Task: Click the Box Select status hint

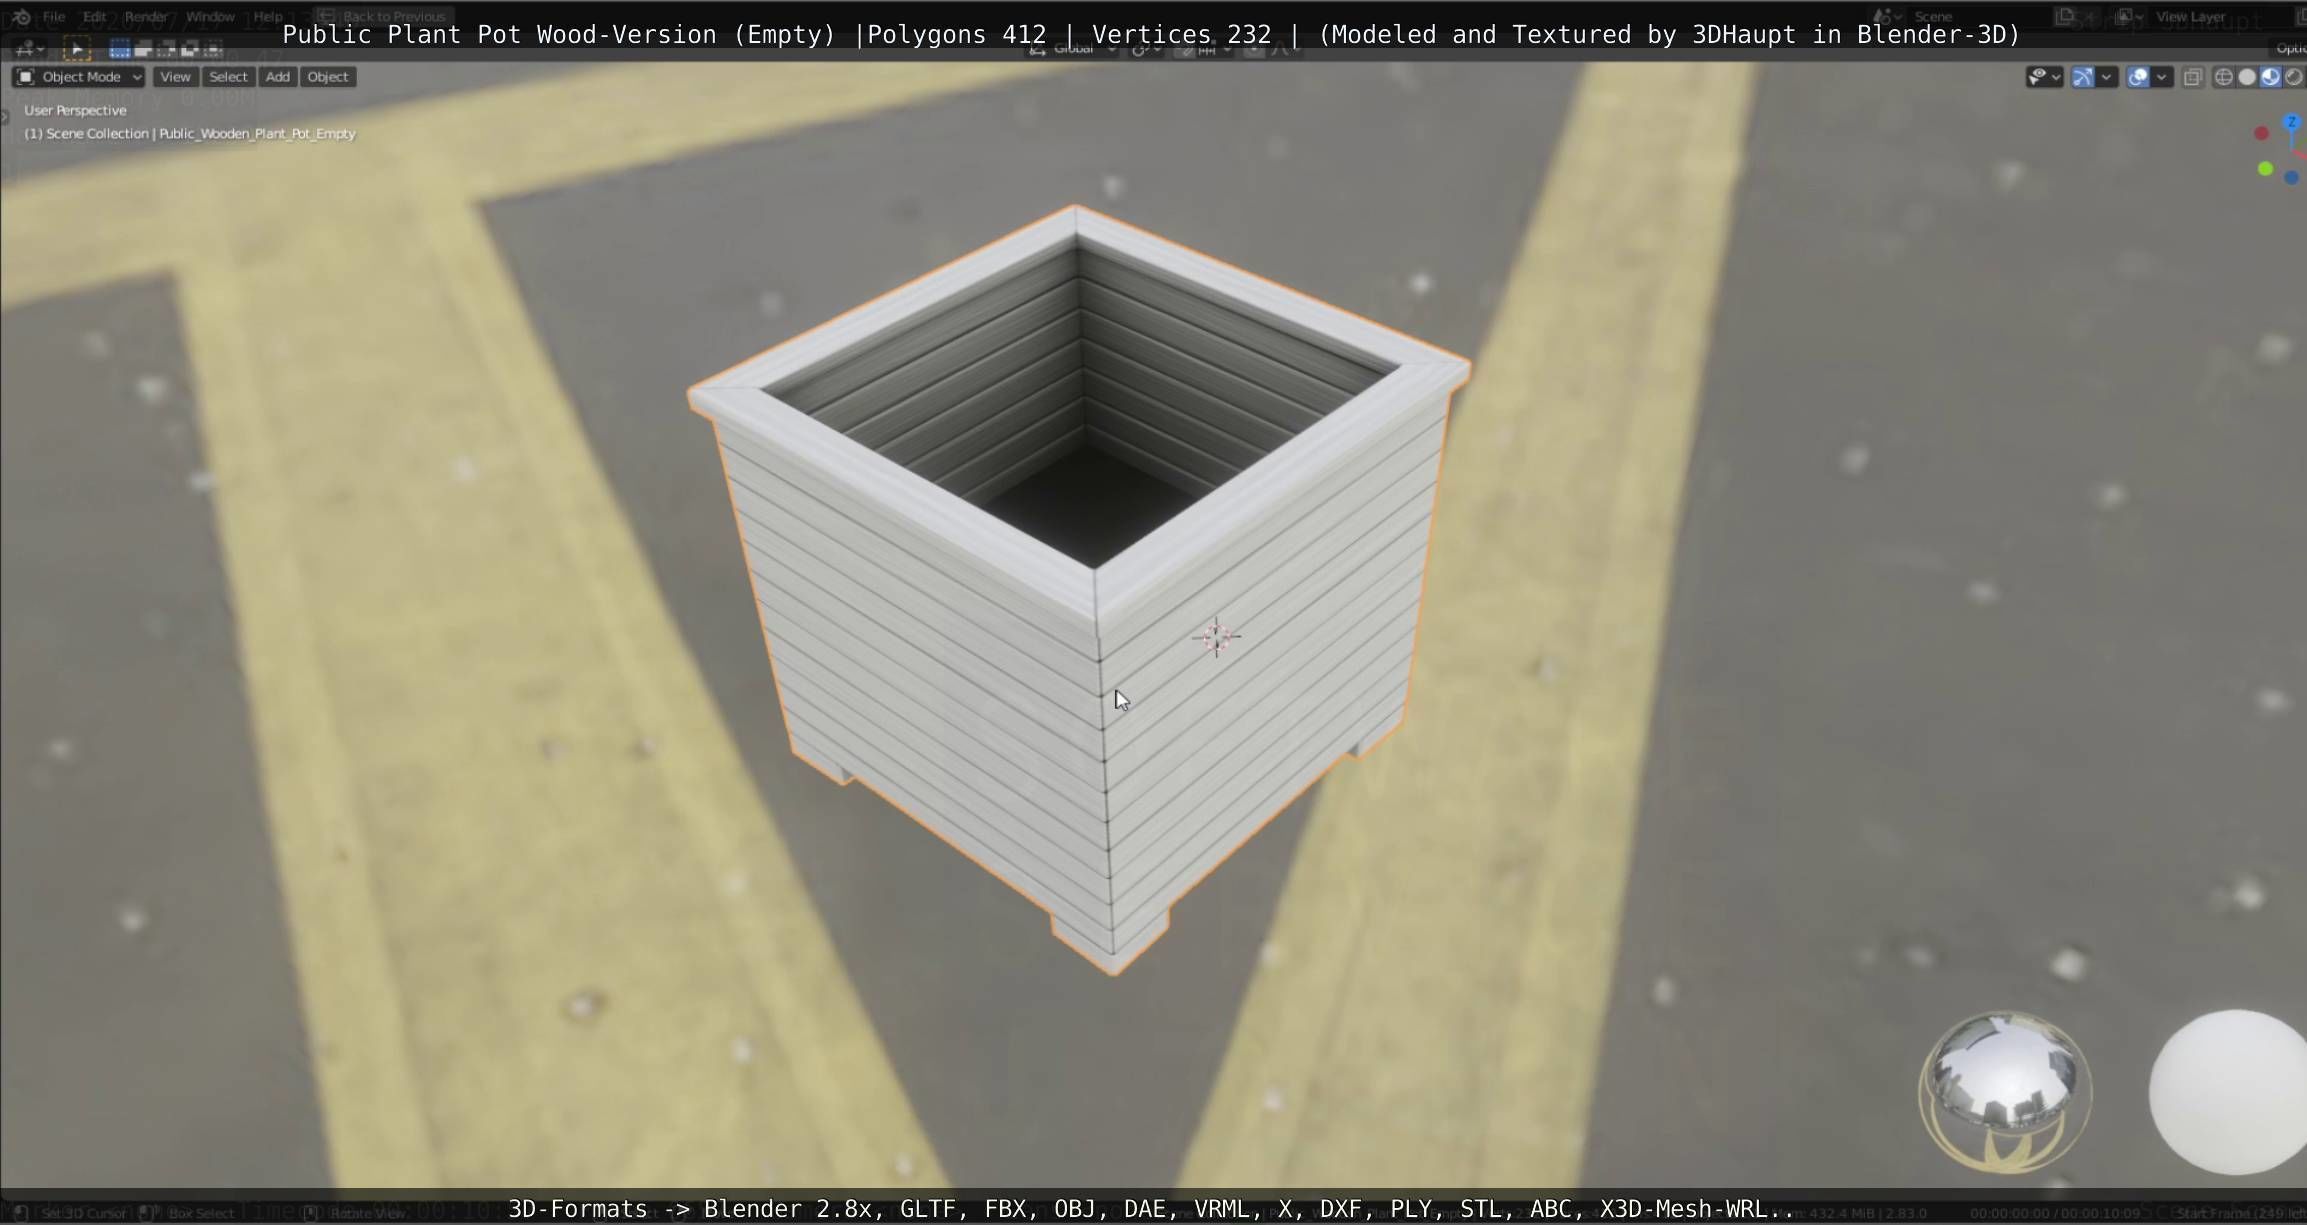Action: click(187, 1213)
